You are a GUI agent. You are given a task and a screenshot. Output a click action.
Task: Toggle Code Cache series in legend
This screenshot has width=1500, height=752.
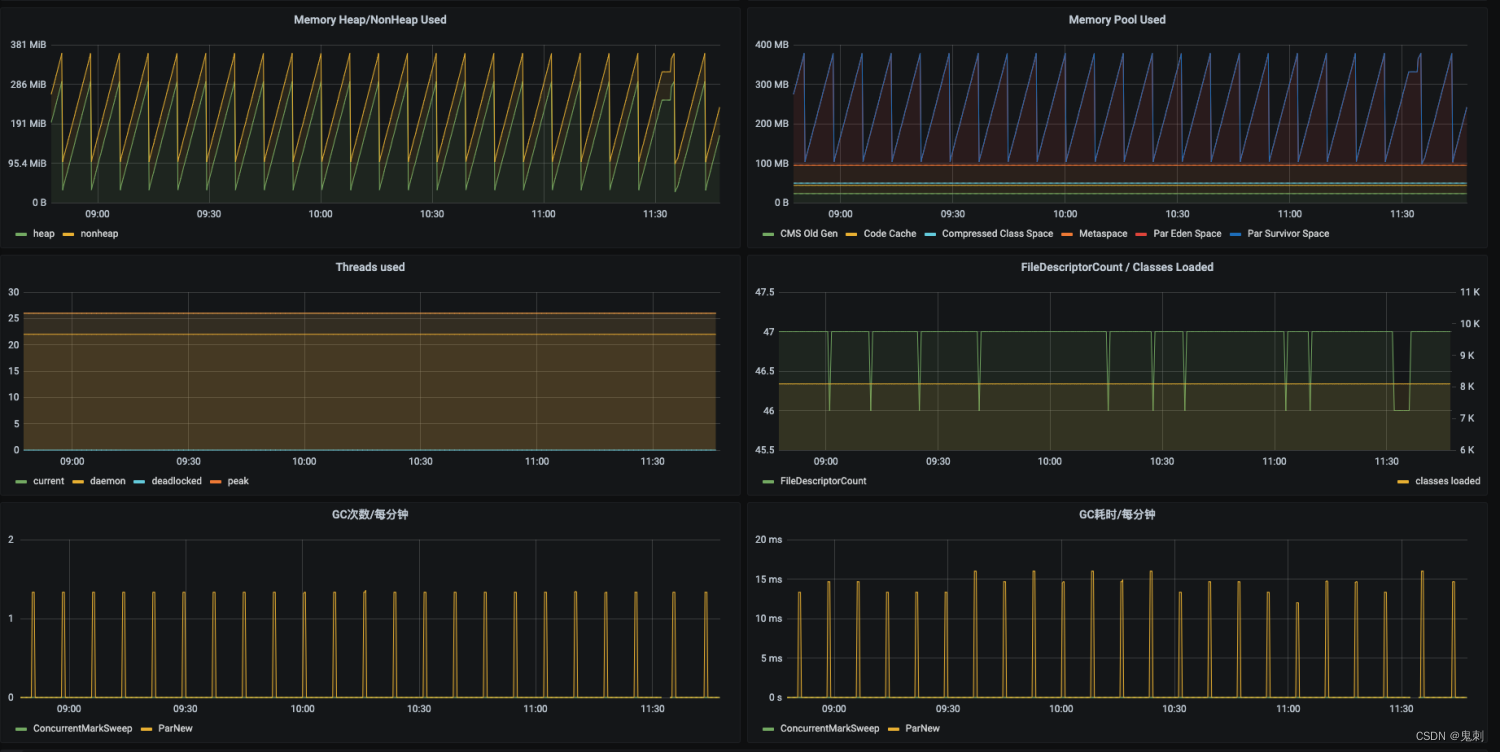click(x=889, y=234)
